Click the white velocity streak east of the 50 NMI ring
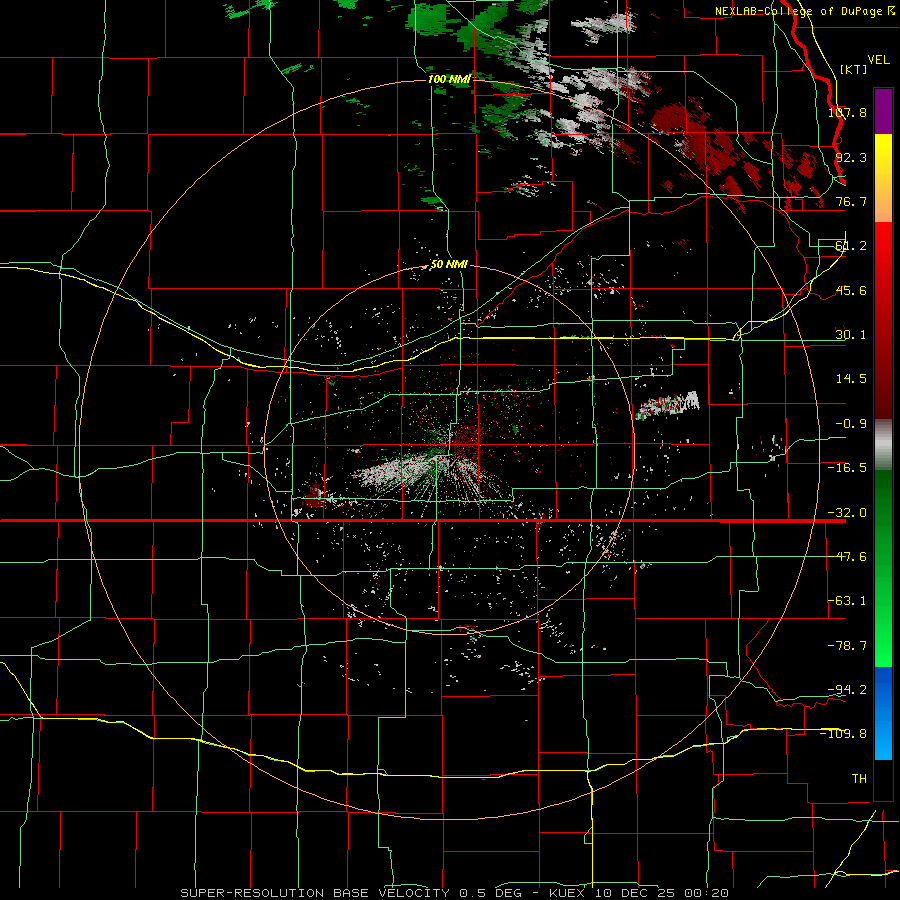This screenshot has width=900, height=900. [x=669, y=404]
